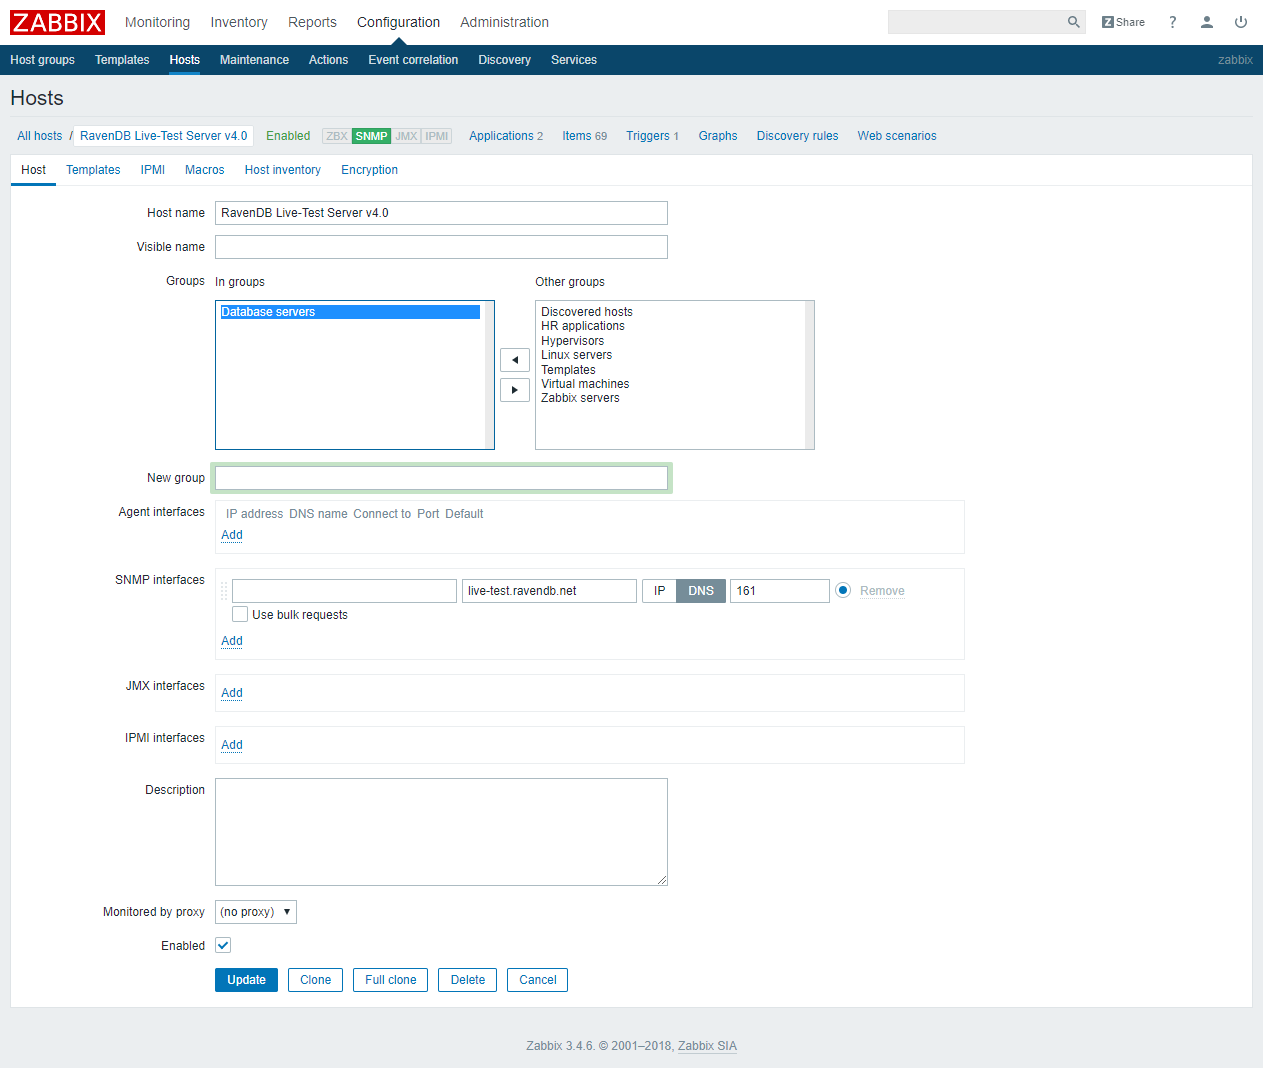Focus the New group field

(441, 478)
